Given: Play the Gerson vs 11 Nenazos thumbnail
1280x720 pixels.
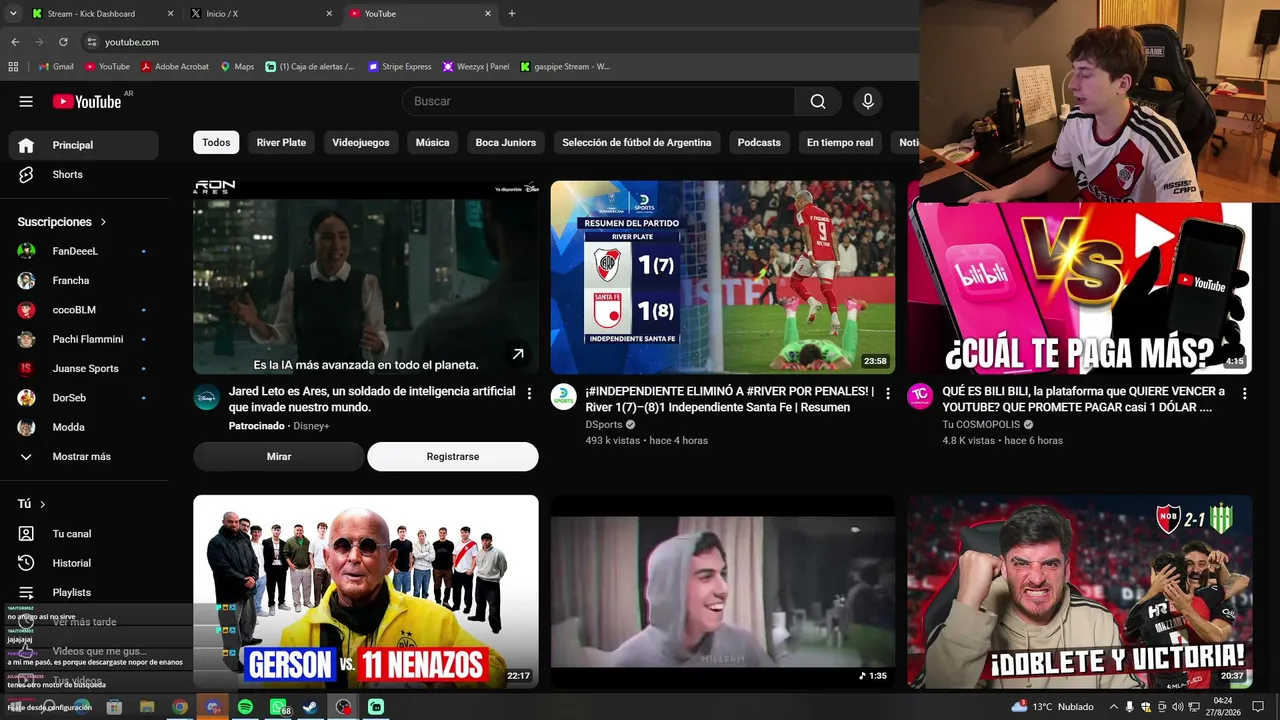Looking at the screenshot, I should (x=366, y=591).
